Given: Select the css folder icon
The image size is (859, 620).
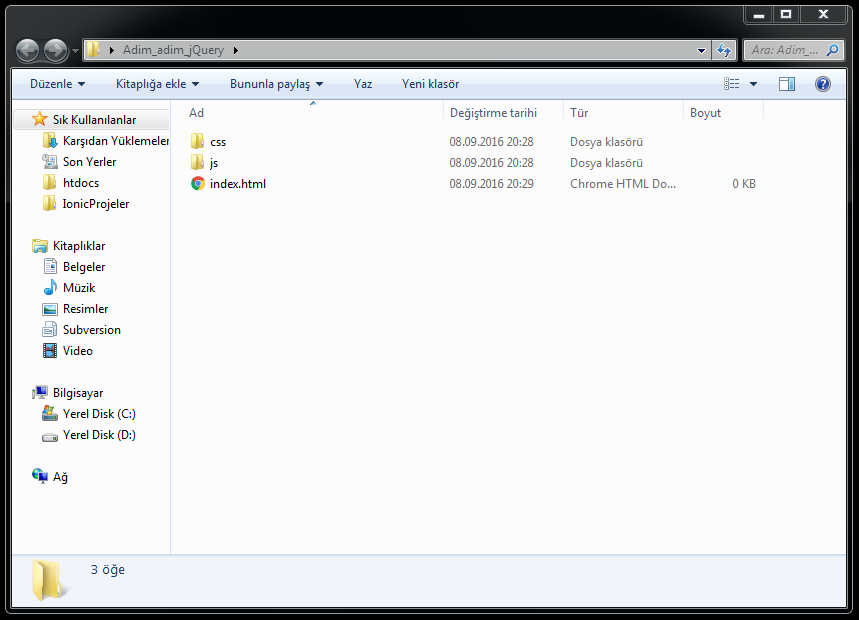Looking at the screenshot, I should [x=197, y=141].
